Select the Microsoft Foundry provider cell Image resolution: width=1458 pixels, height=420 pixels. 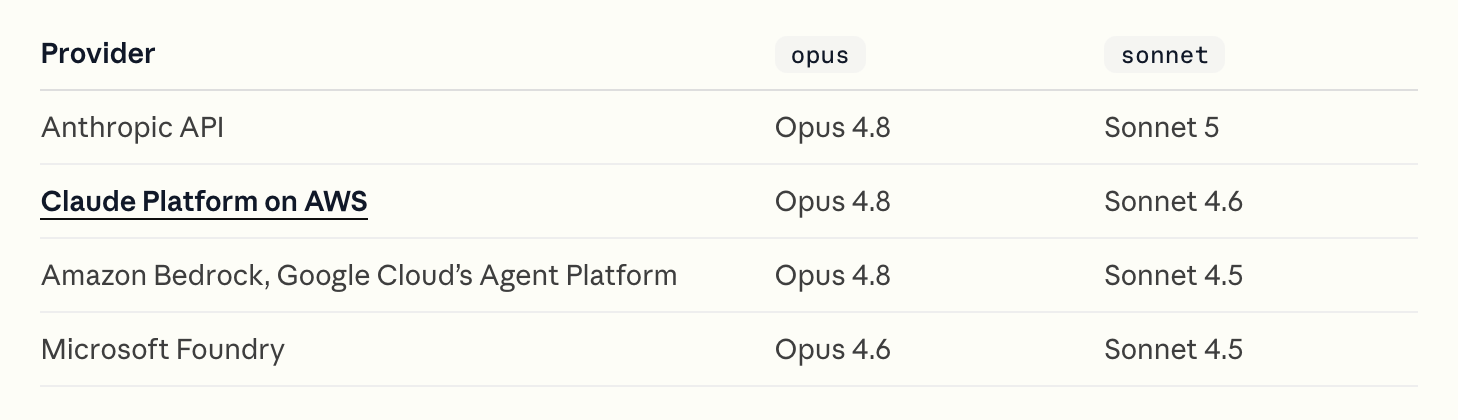[163, 349]
